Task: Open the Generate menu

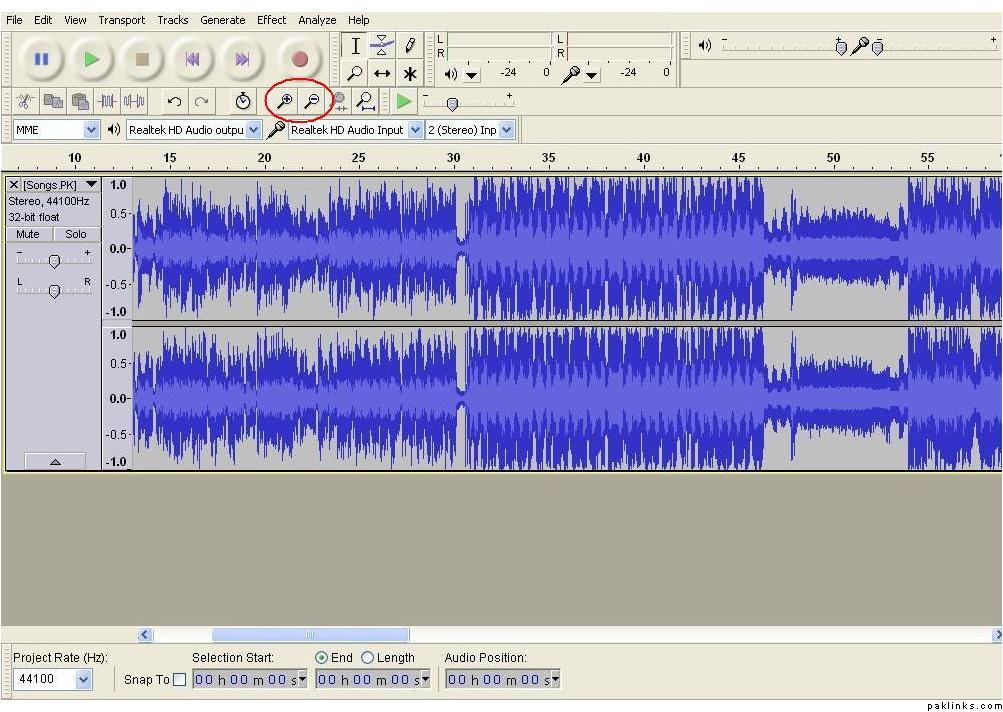Action: (x=222, y=19)
